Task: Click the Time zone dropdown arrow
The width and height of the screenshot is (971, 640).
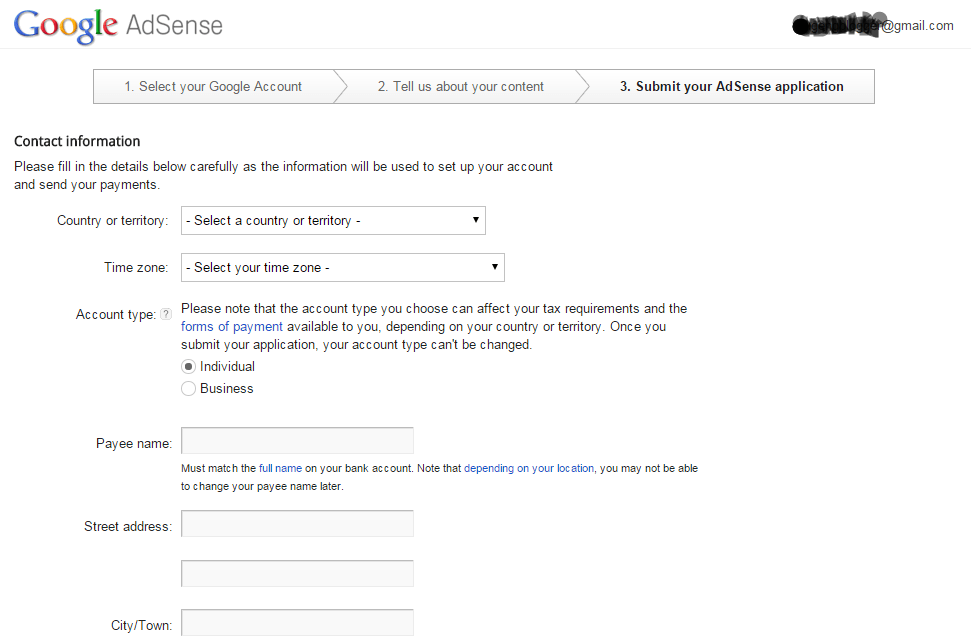Action: [x=495, y=267]
